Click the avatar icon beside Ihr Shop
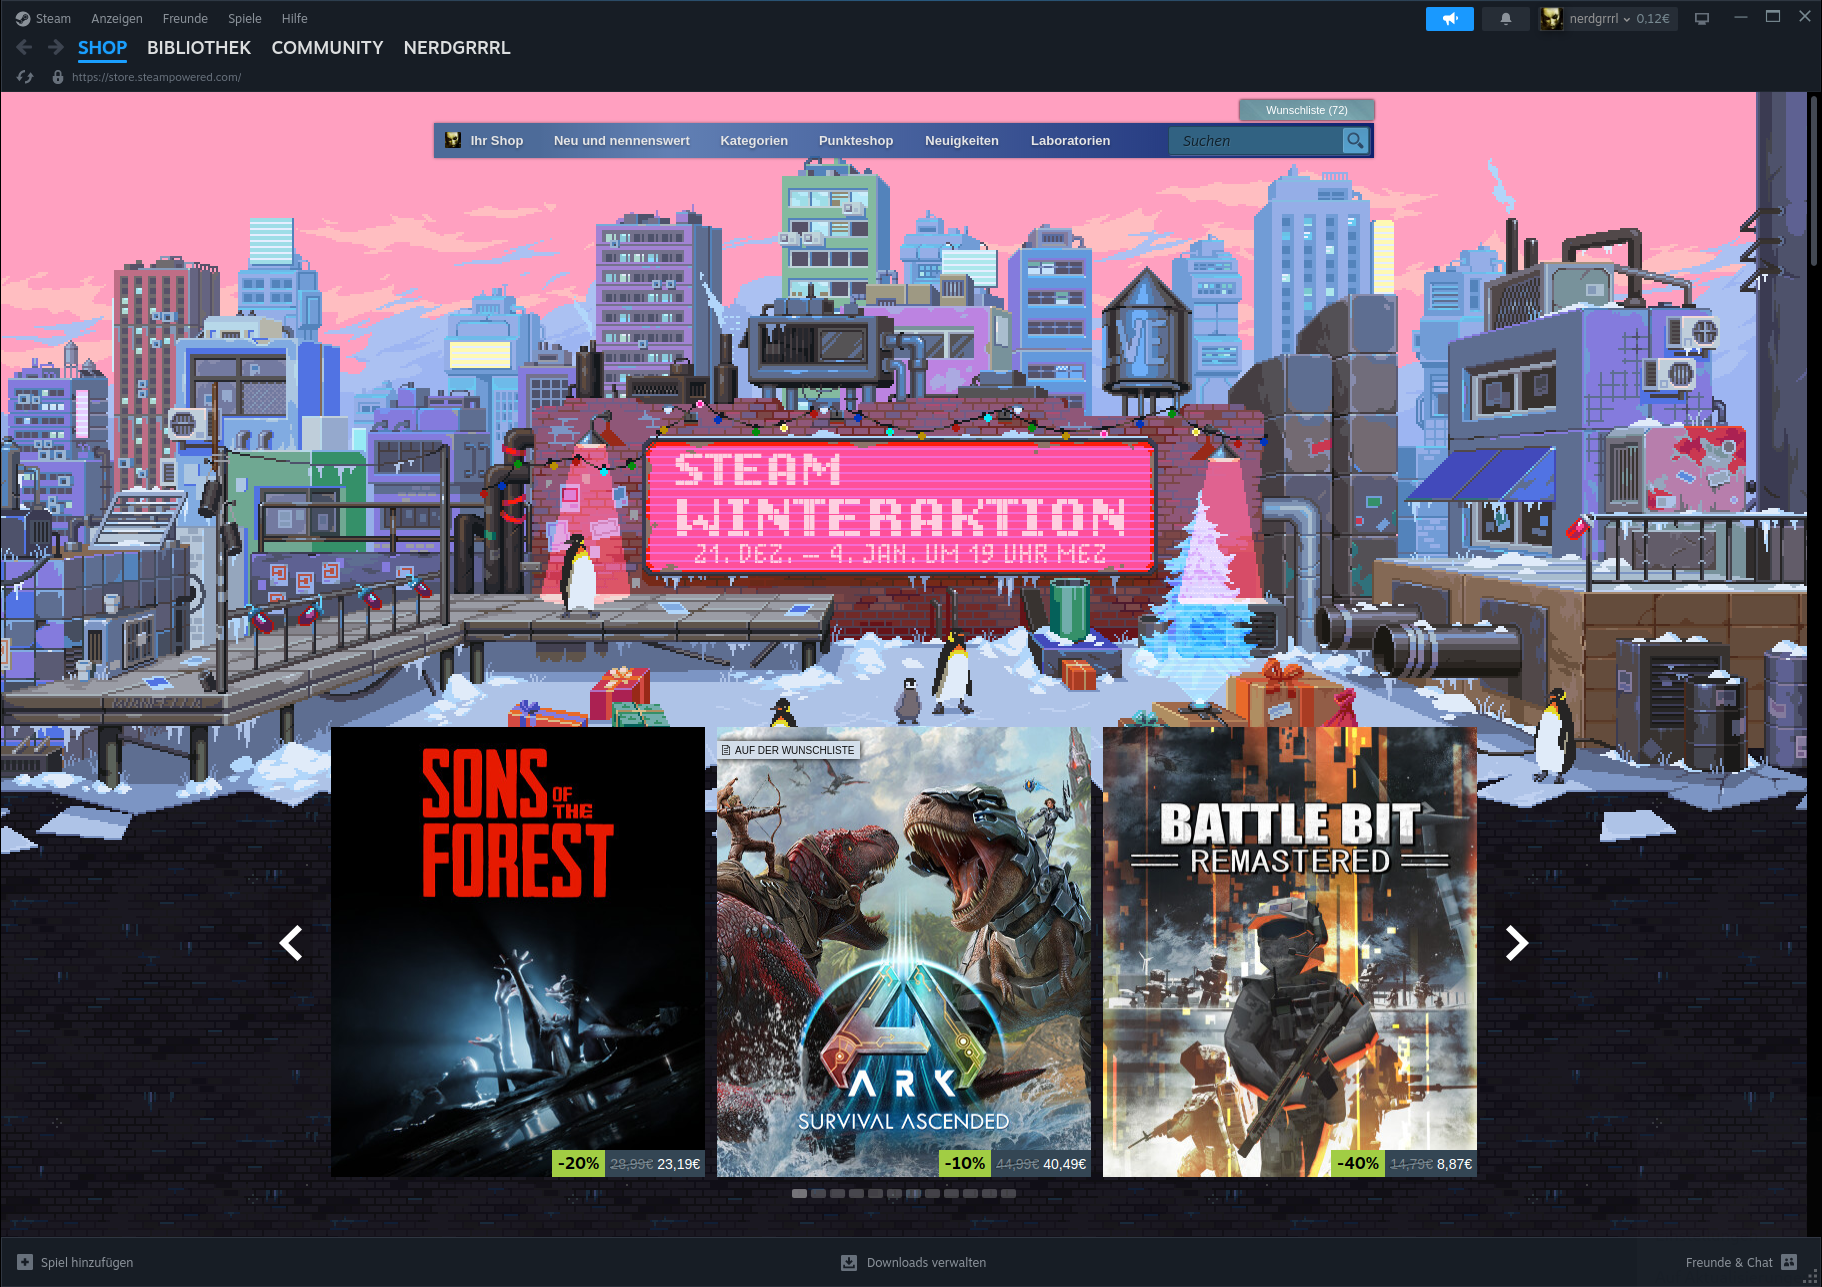 point(453,140)
